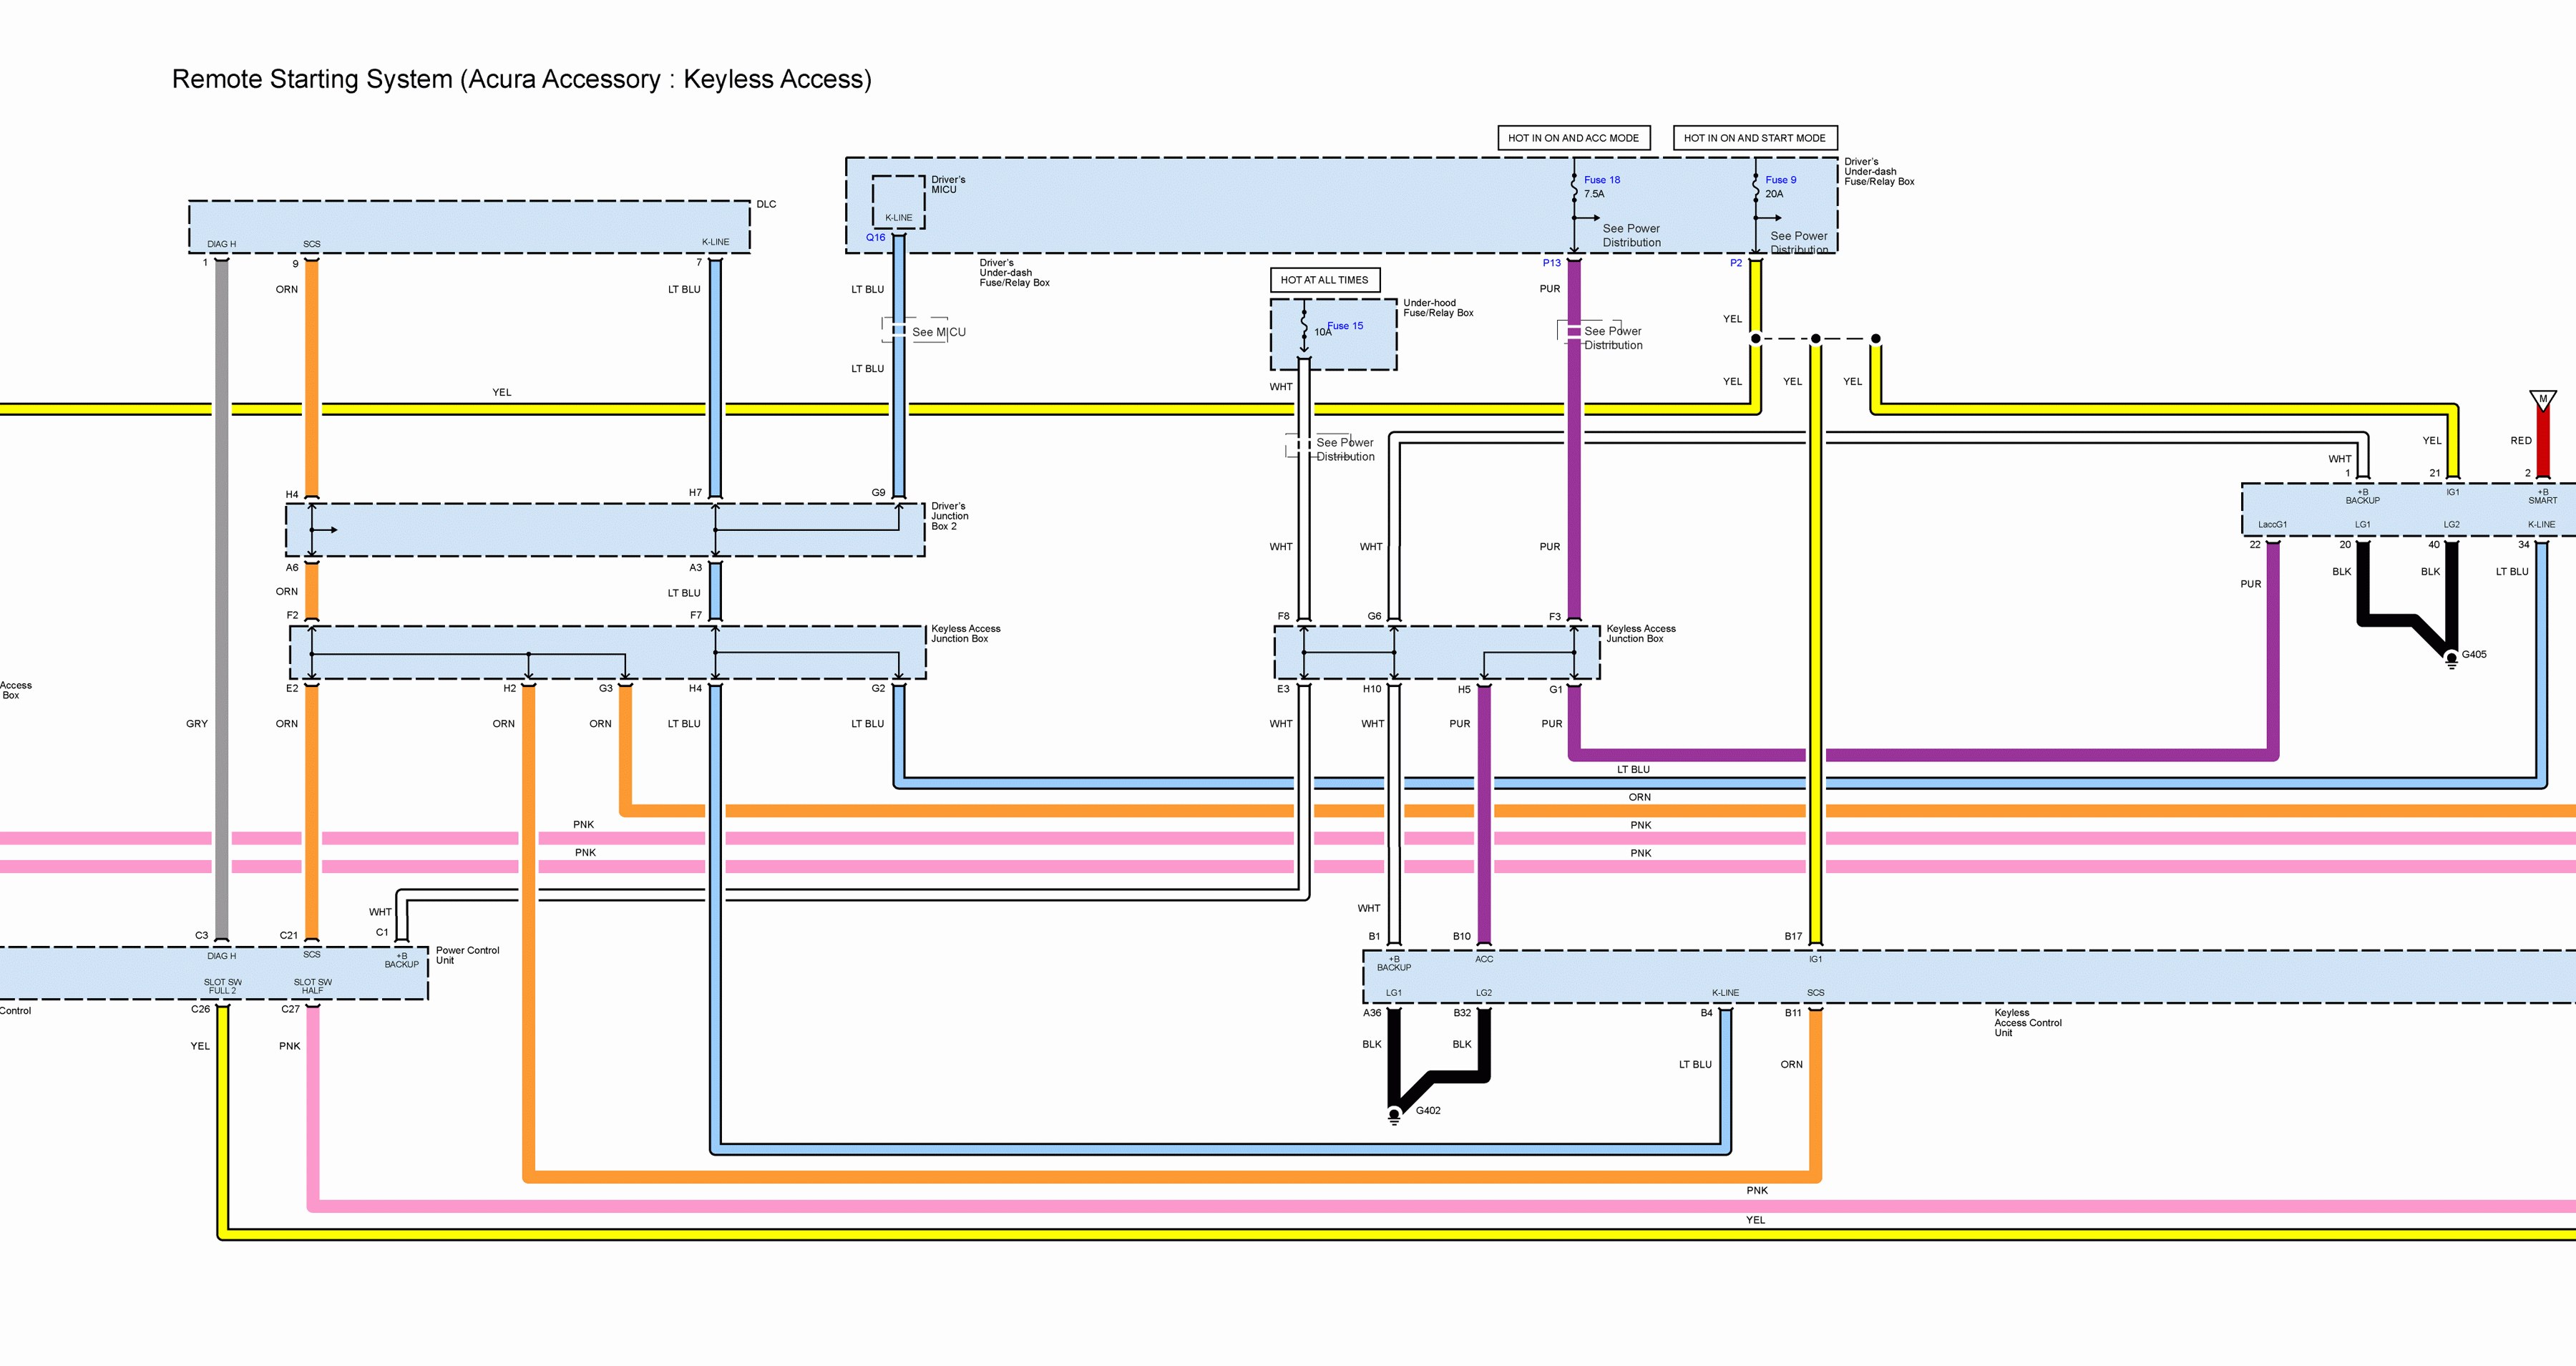The width and height of the screenshot is (2576, 1366).
Task: Click the P13 connector link
Action: 1551,263
